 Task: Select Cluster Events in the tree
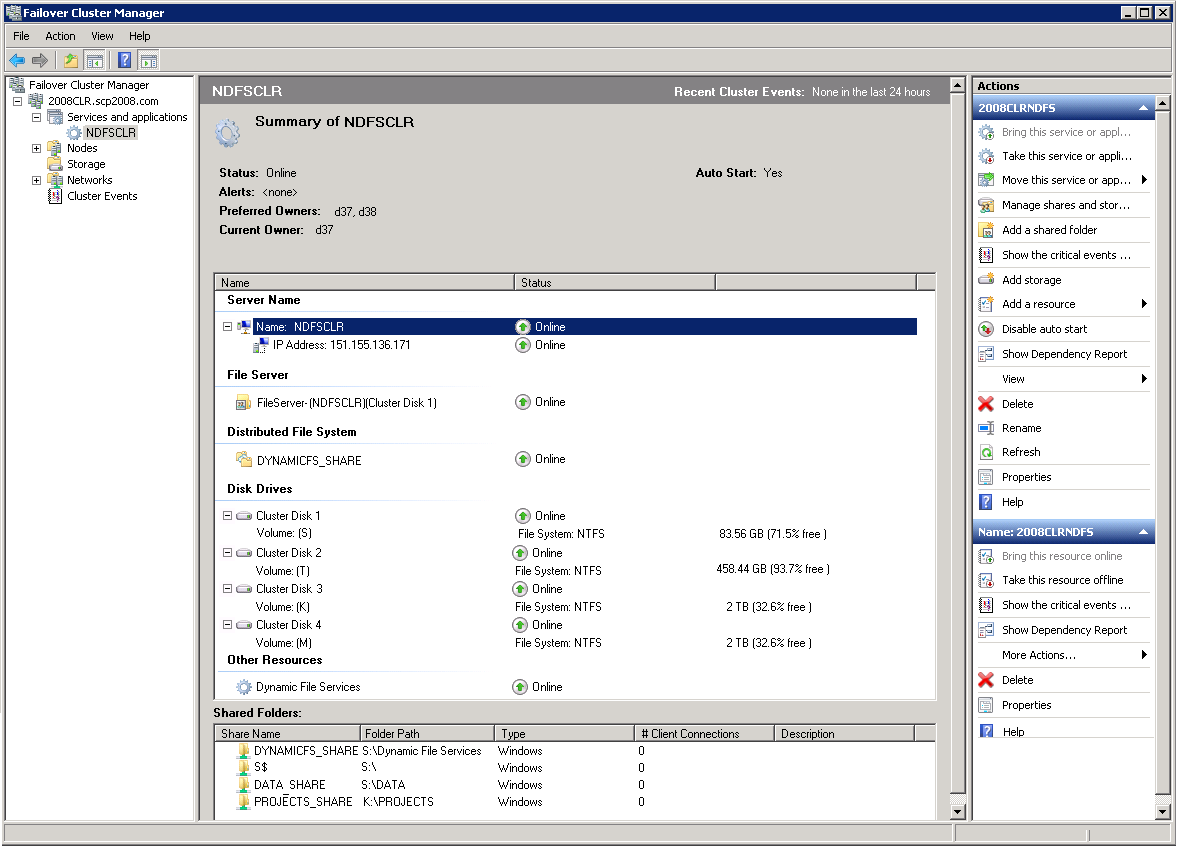click(102, 196)
